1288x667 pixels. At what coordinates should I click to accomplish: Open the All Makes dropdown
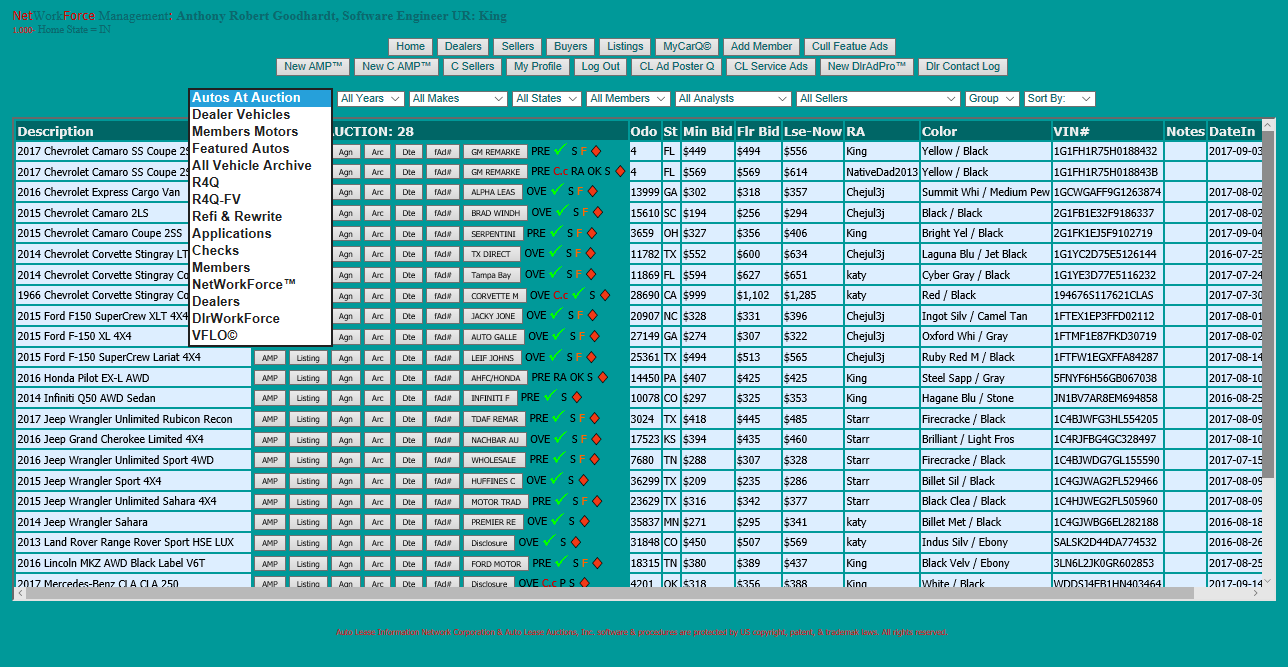click(x=458, y=99)
